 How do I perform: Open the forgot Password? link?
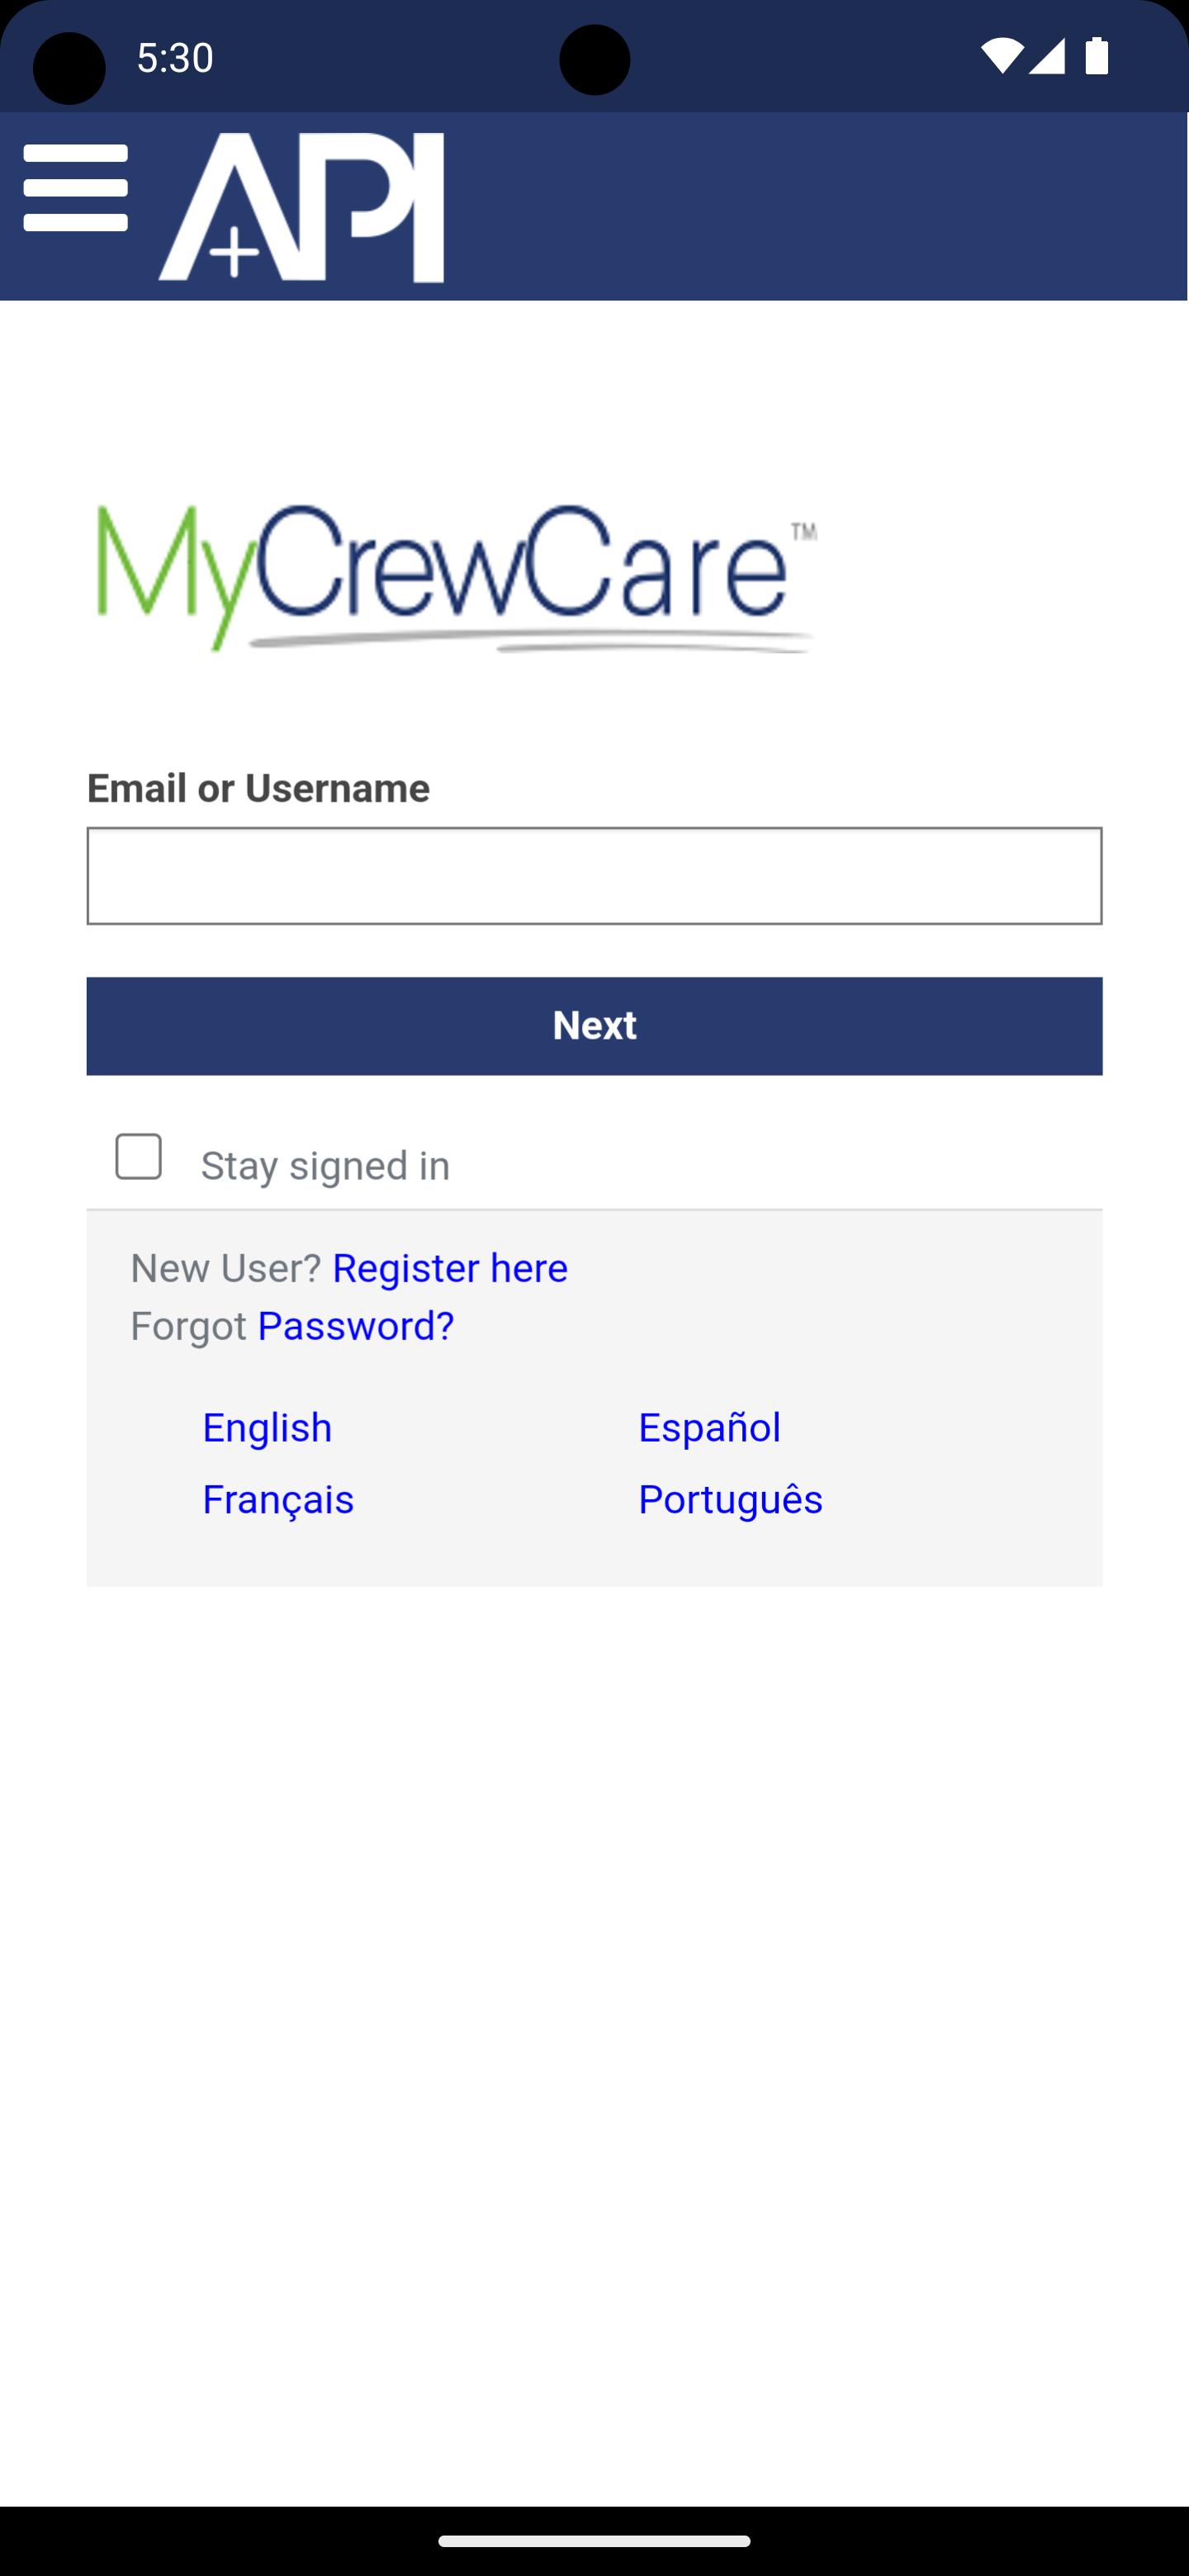pyautogui.click(x=356, y=1326)
